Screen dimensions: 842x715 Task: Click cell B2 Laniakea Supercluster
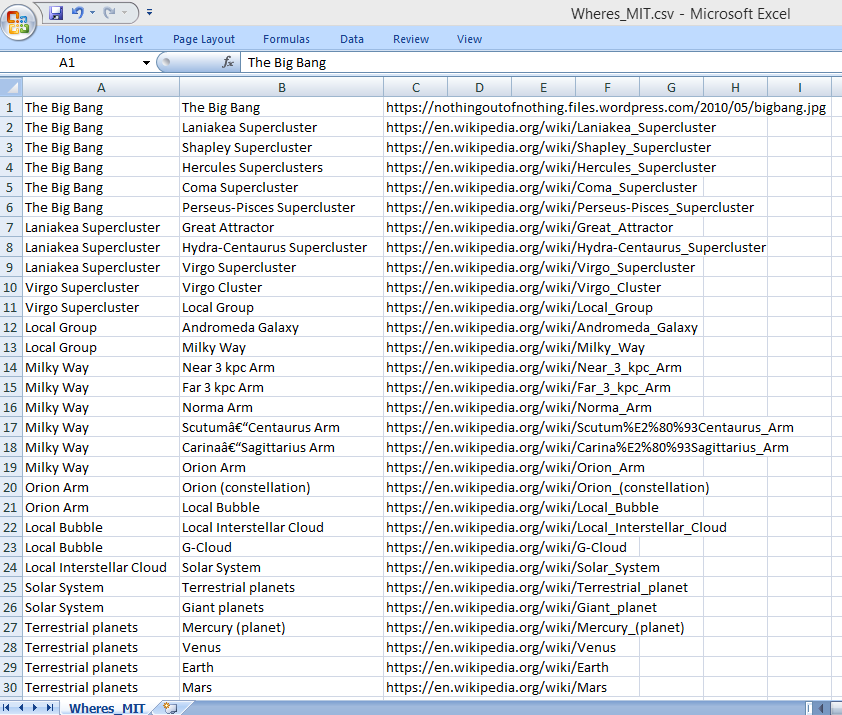[x=281, y=127]
